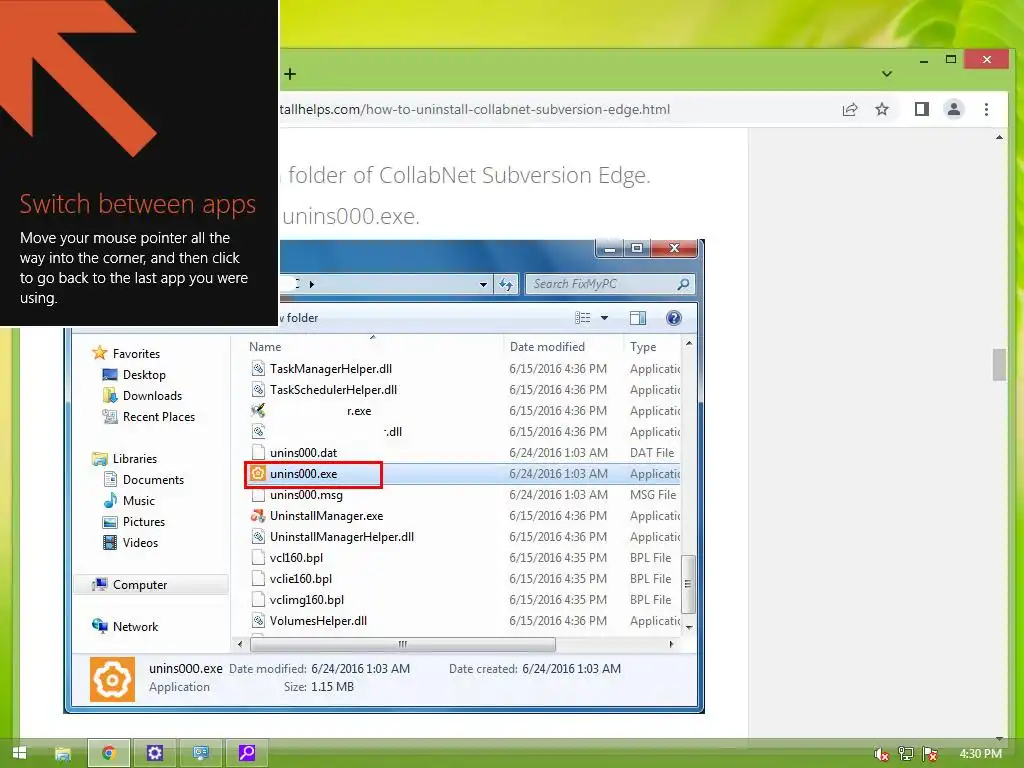Click the large unins000.exe icon in details pane
1024x768 pixels.
pos(112,679)
